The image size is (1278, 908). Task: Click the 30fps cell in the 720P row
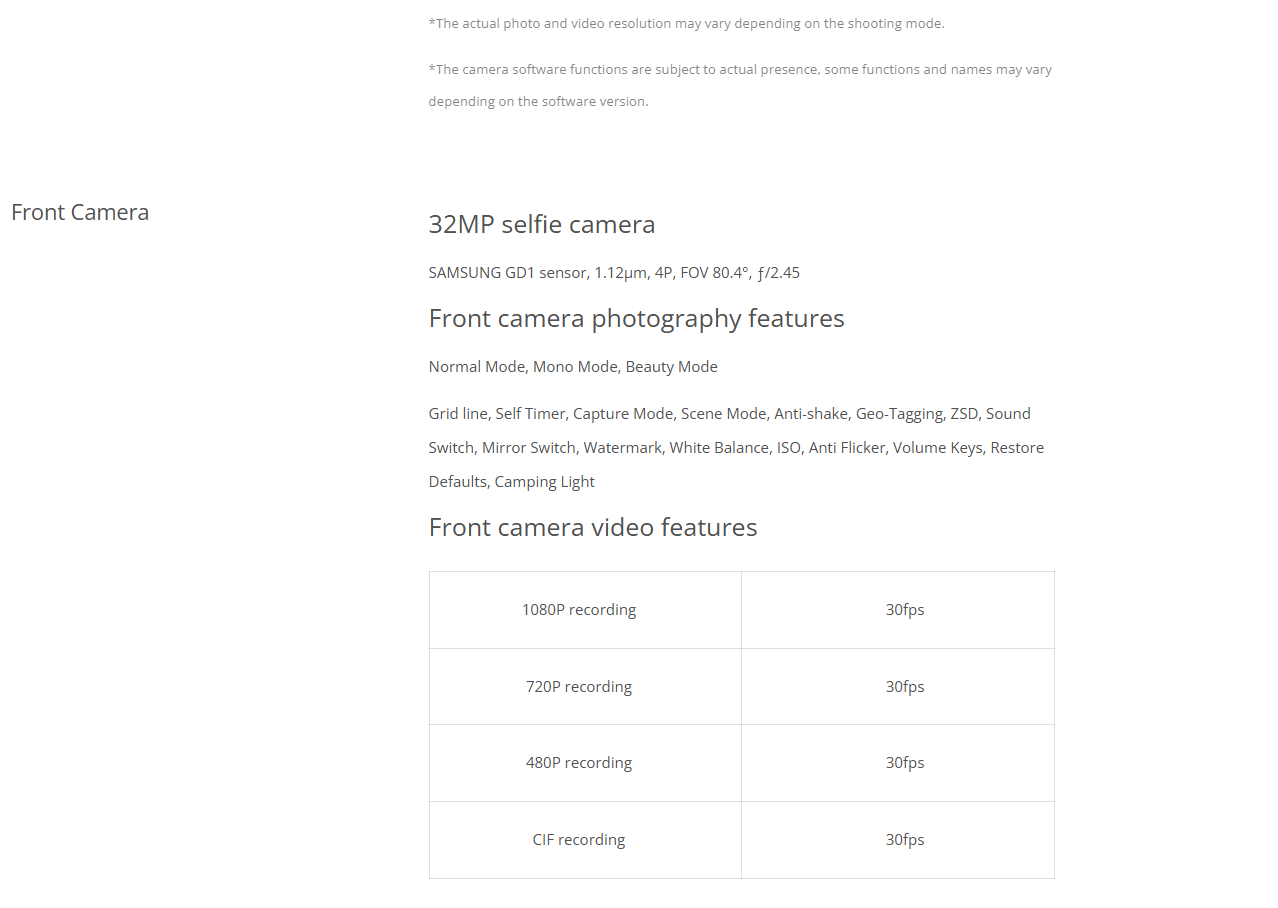[x=904, y=686]
